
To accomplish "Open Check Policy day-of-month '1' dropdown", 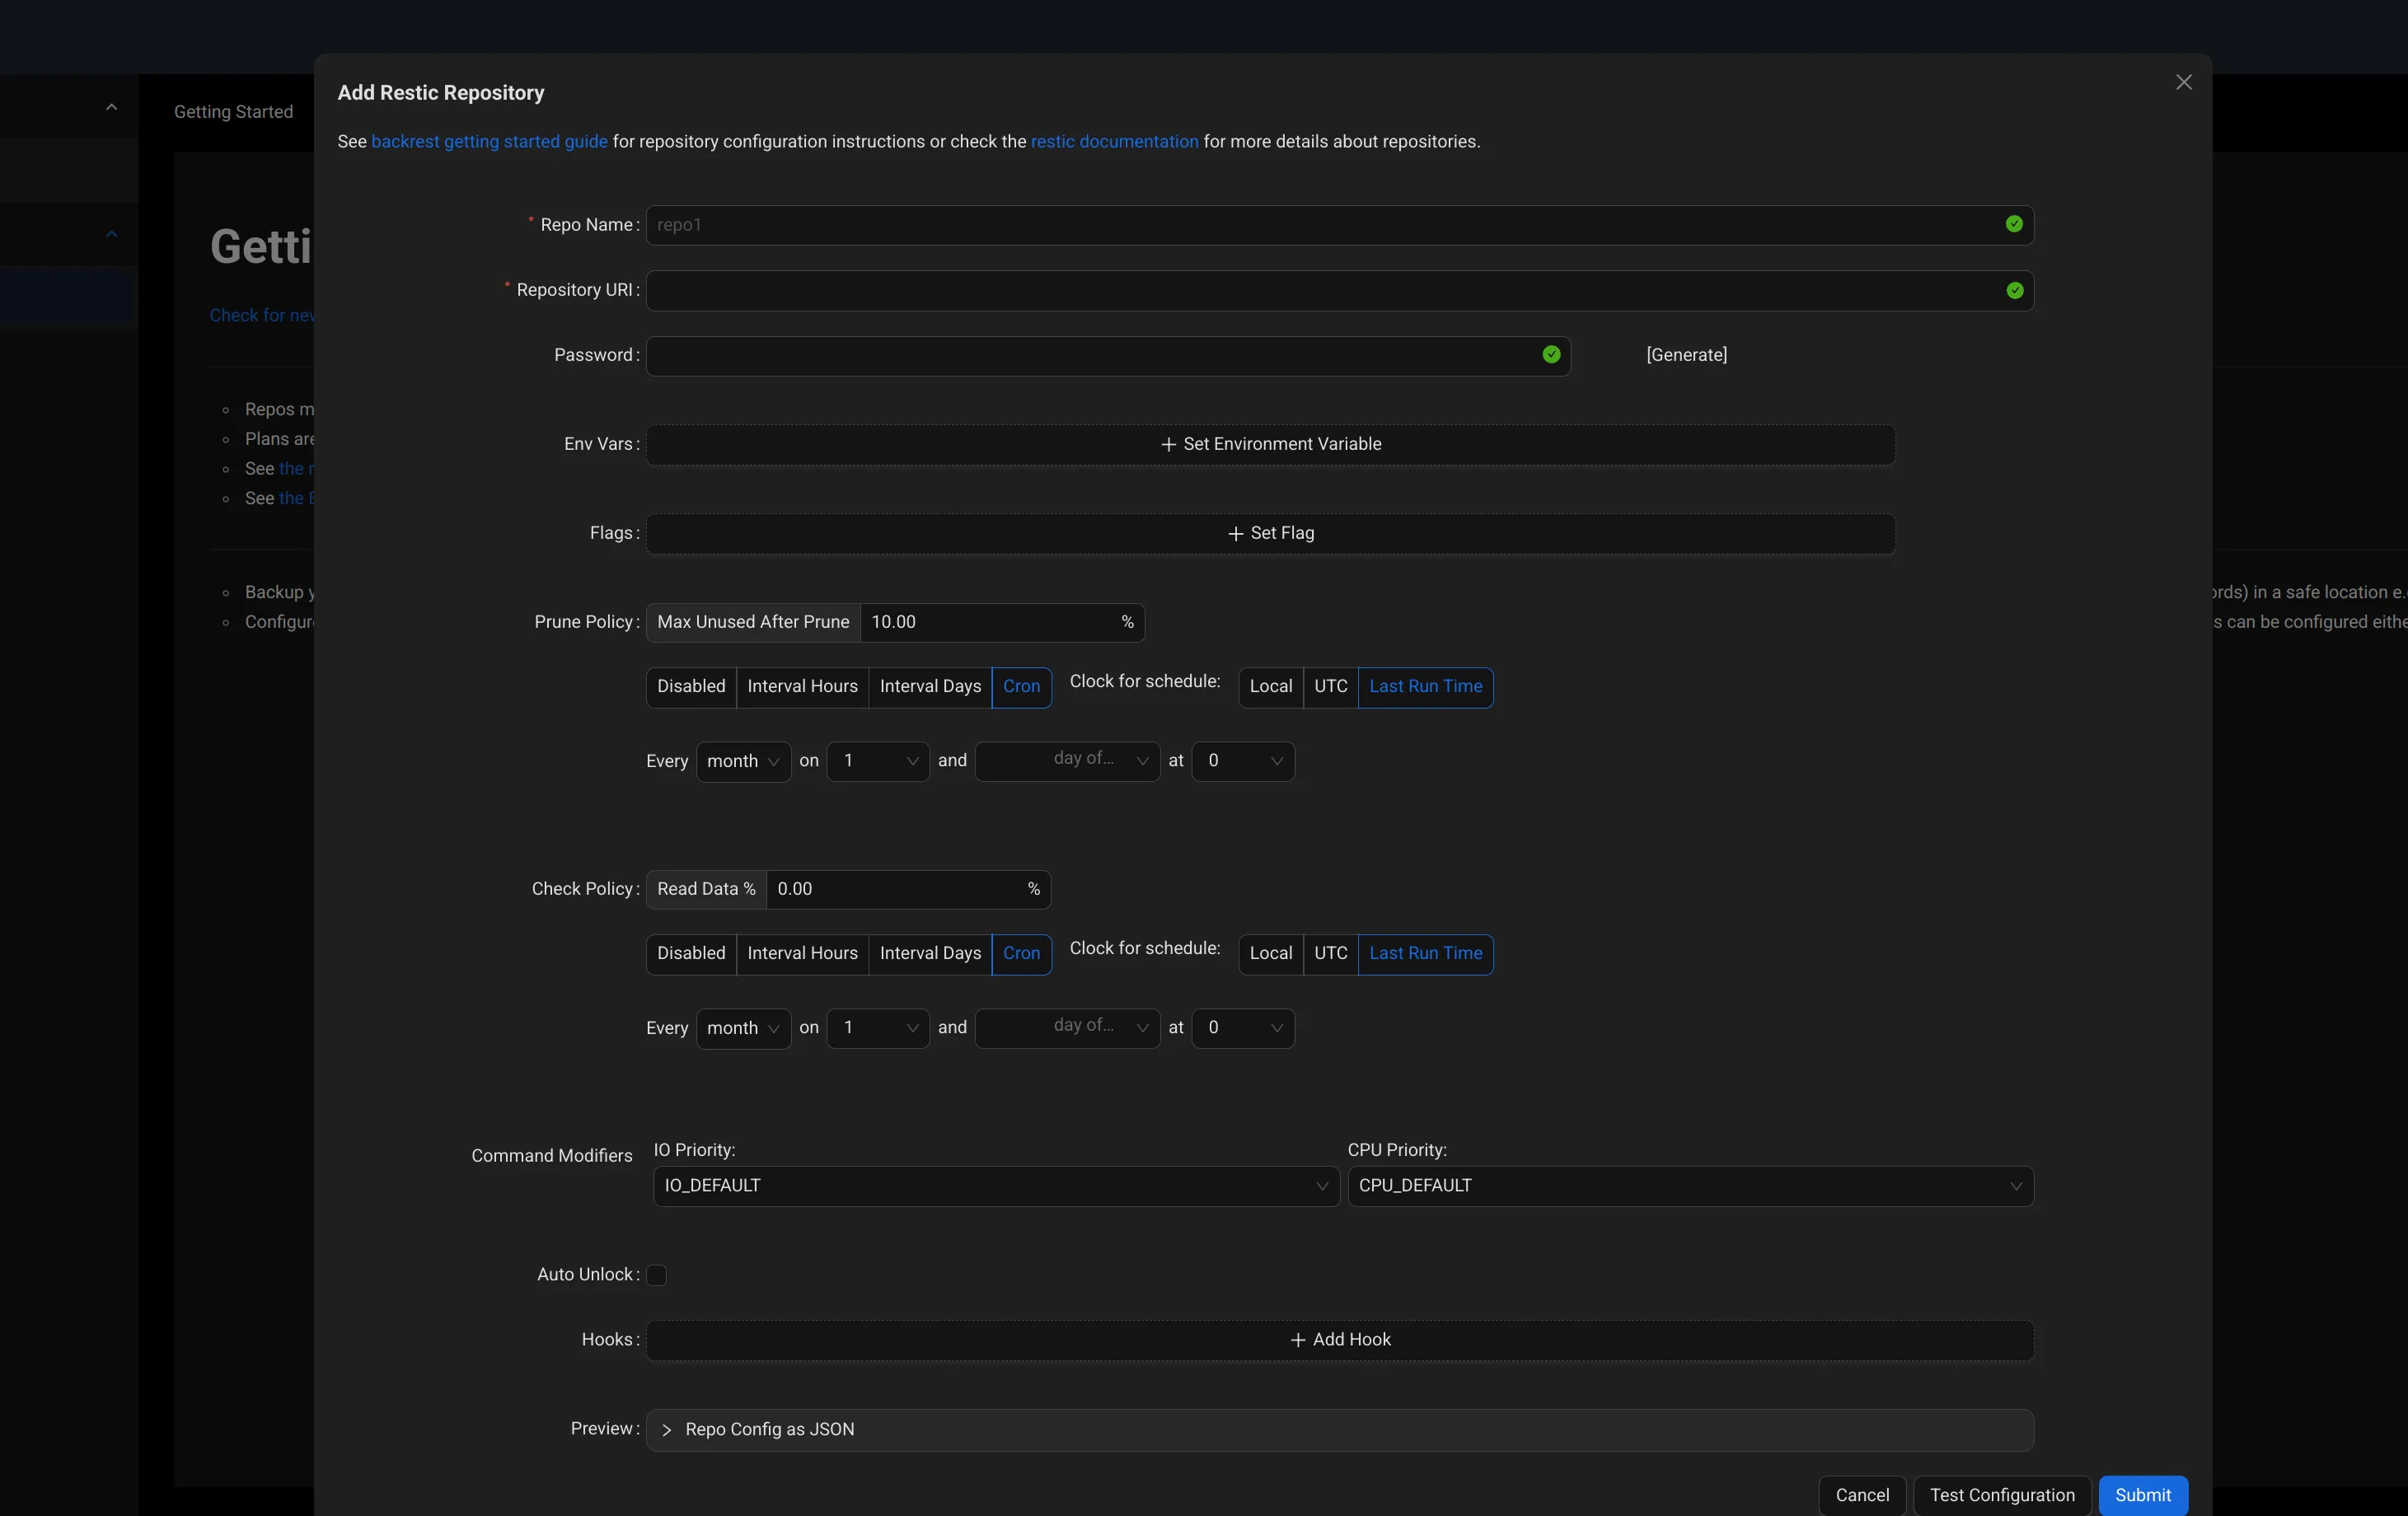I will pyautogui.click(x=878, y=1028).
